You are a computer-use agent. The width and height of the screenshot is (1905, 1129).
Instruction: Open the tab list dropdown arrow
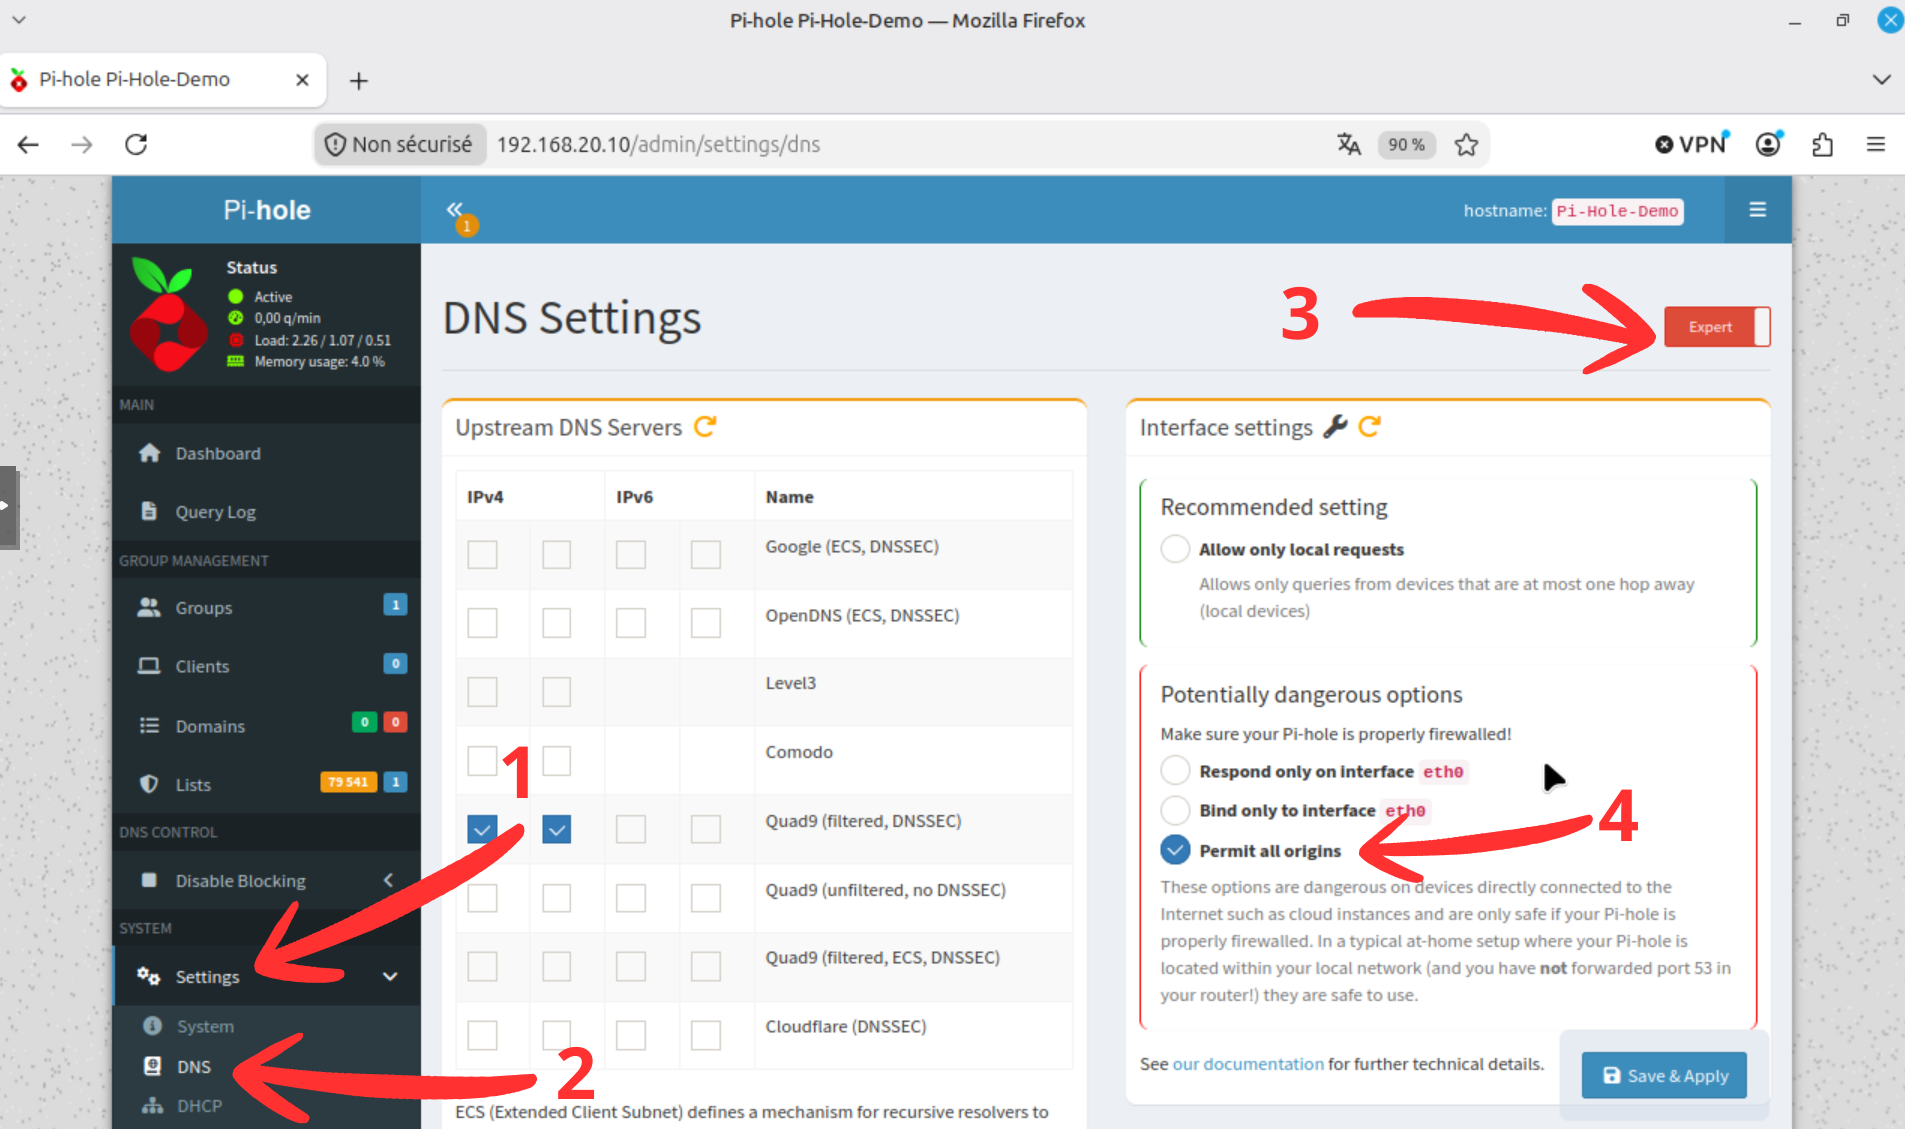[1881, 80]
